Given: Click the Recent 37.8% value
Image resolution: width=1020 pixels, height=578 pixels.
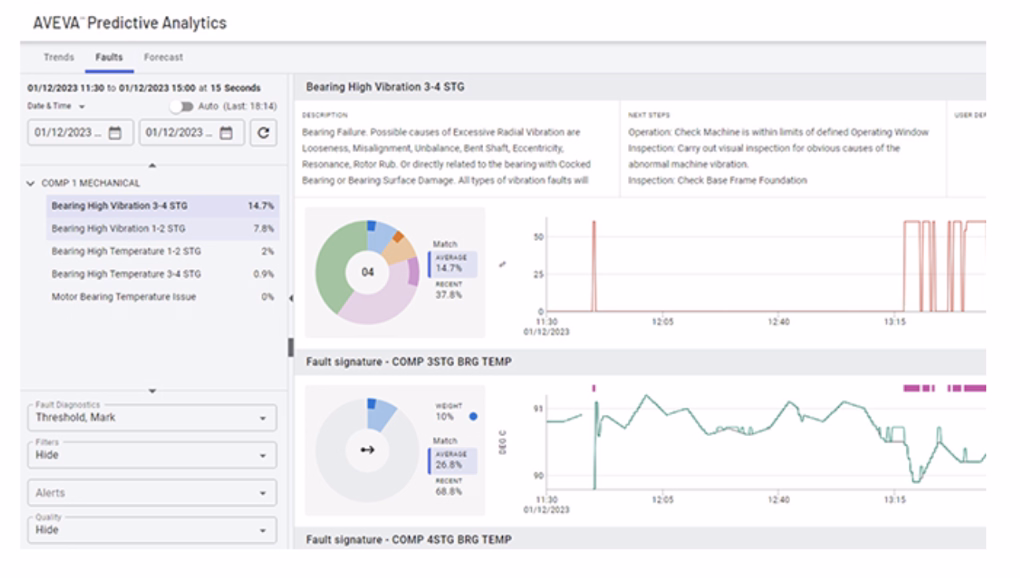Looking at the screenshot, I should pyautogui.click(x=449, y=295).
